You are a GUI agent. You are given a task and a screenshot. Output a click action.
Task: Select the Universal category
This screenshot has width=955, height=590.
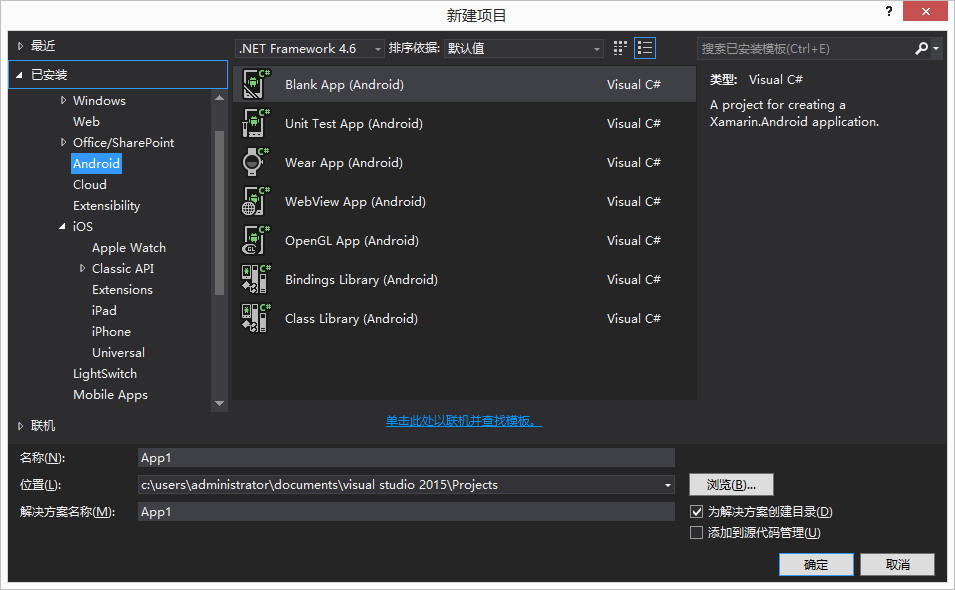pos(118,353)
